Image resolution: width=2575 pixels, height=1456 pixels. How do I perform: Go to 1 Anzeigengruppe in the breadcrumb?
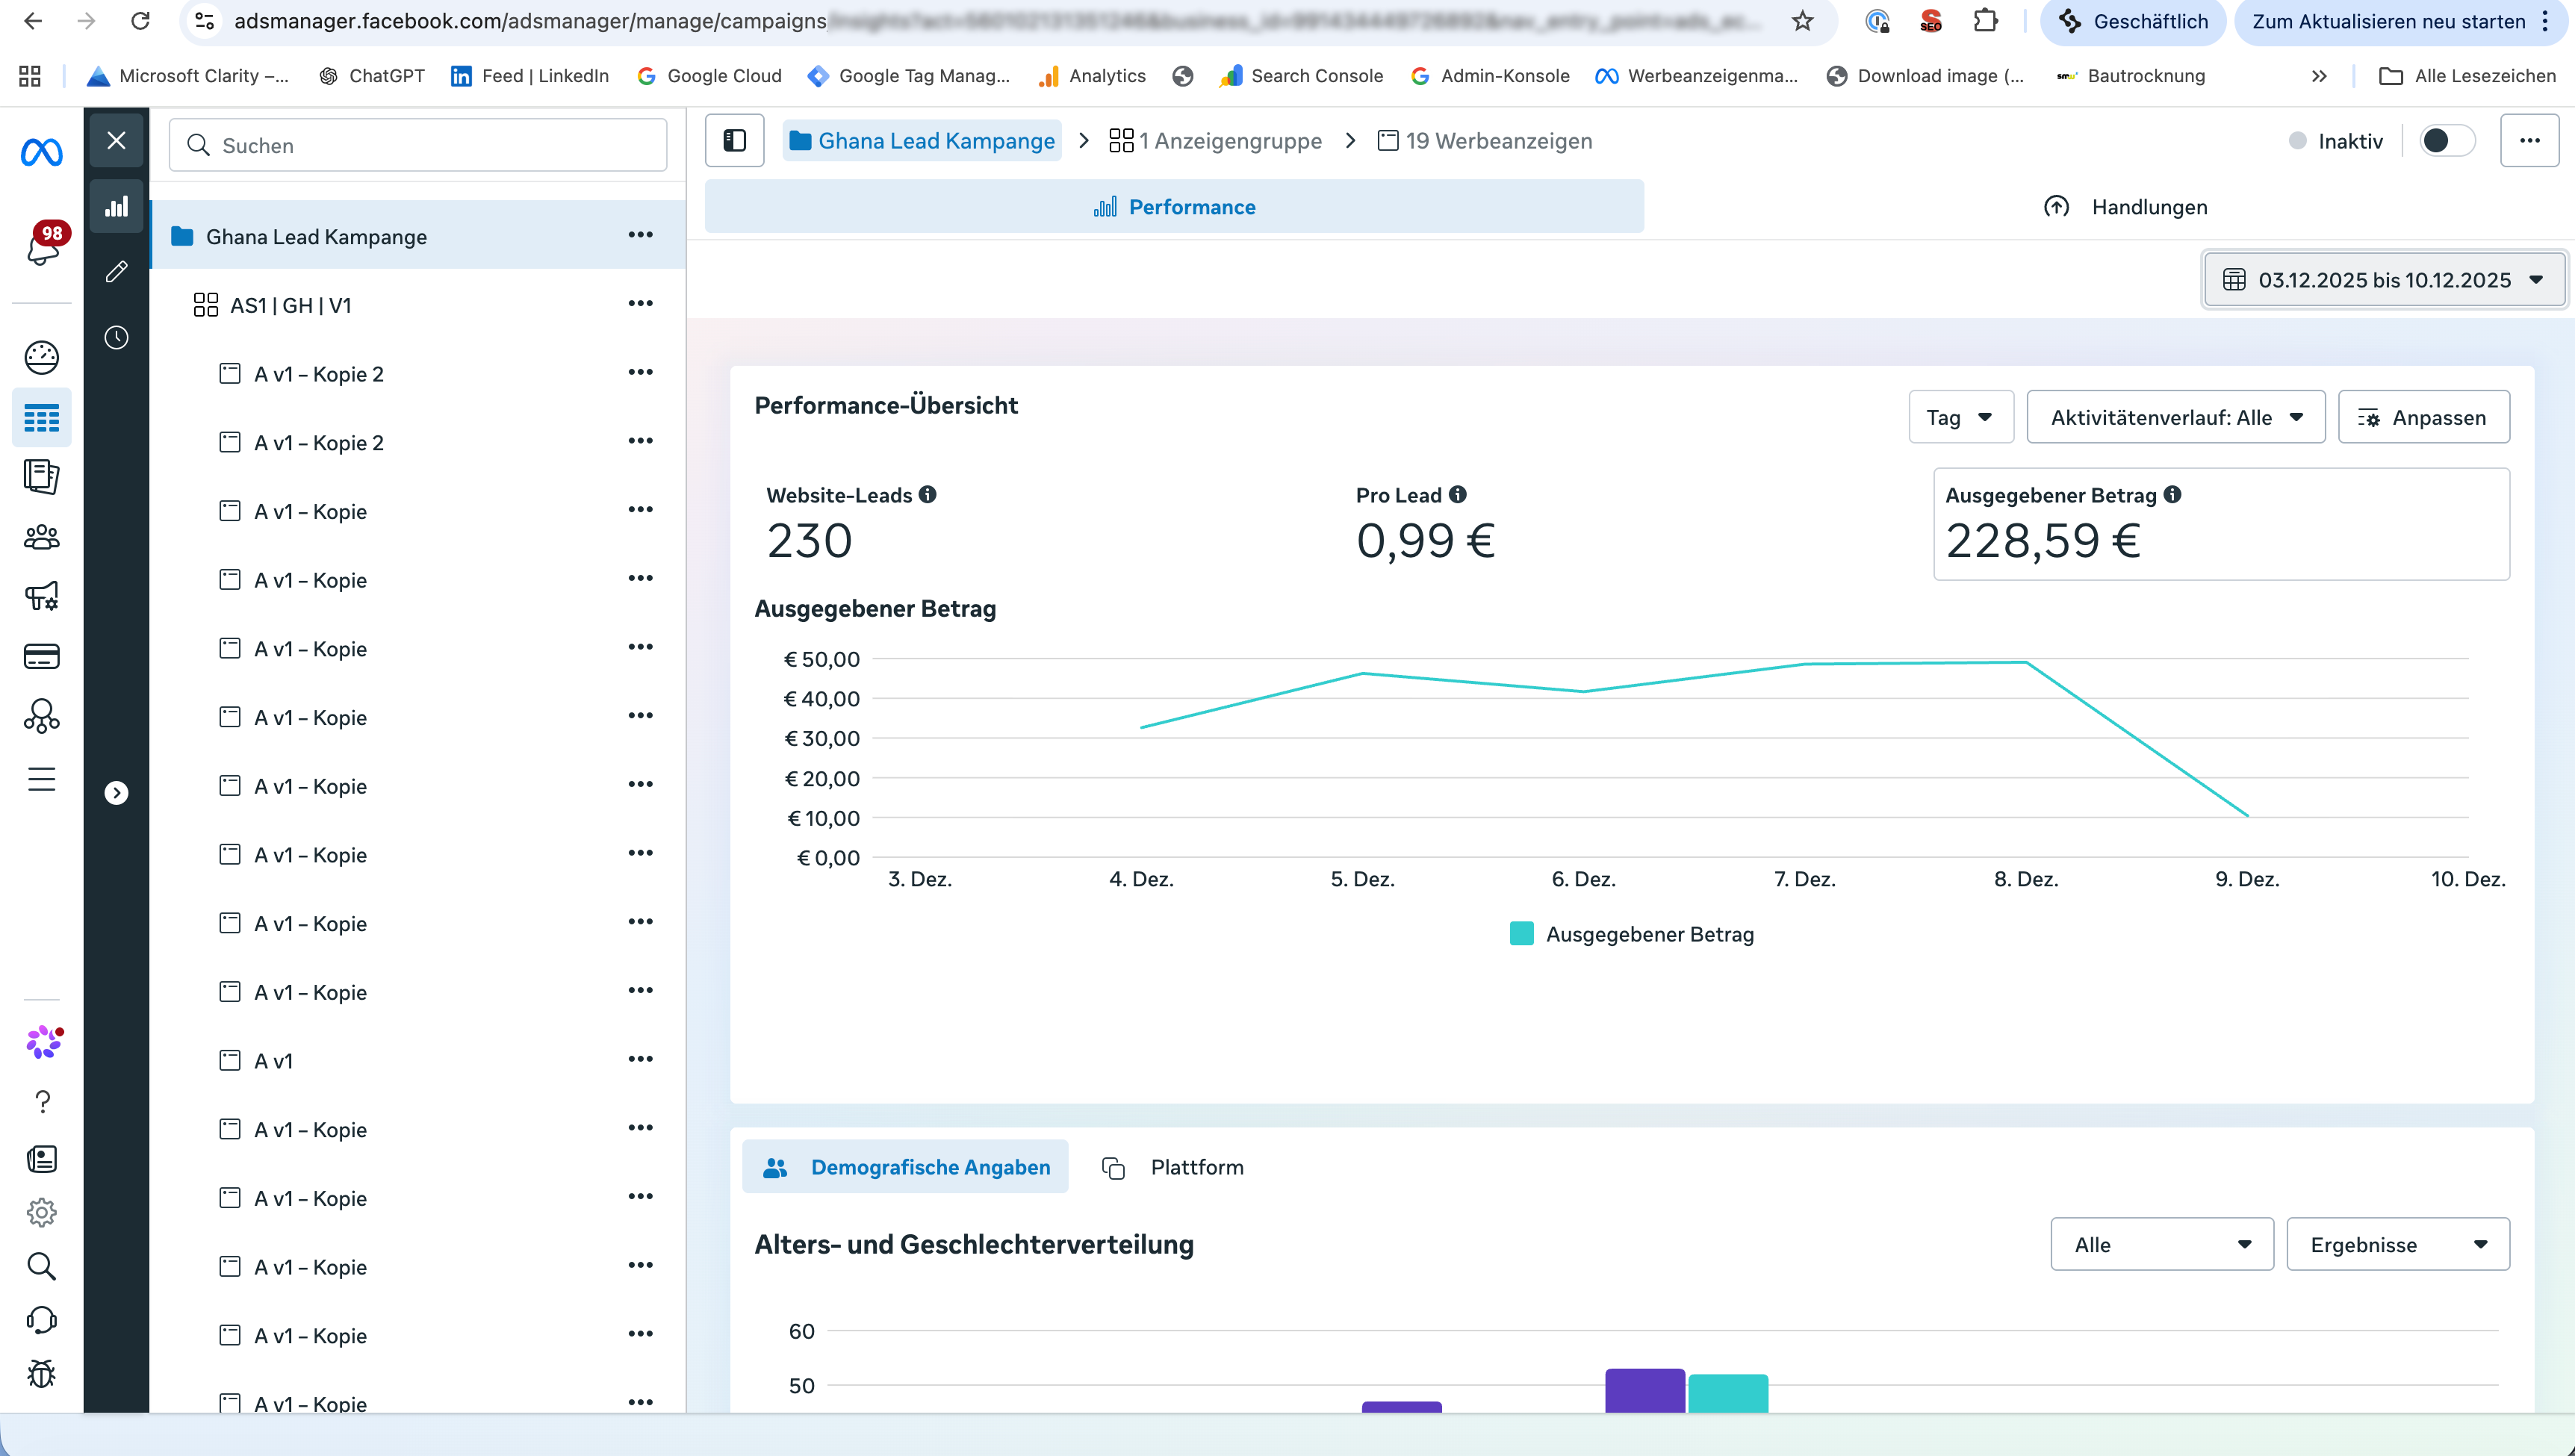(1215, 141)
